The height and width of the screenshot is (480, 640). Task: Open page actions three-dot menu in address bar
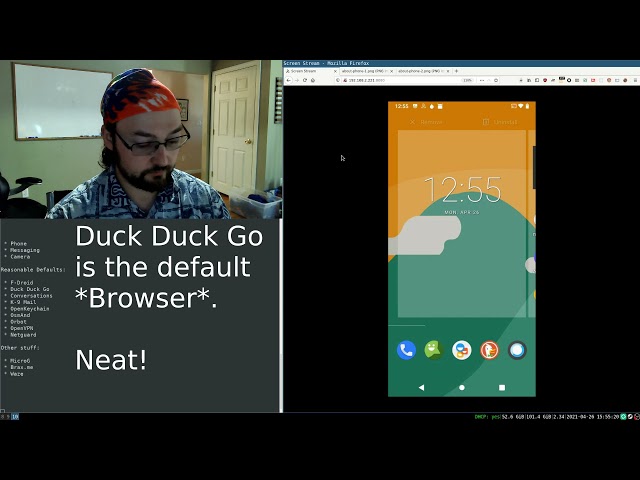click(x=482, y=80)
